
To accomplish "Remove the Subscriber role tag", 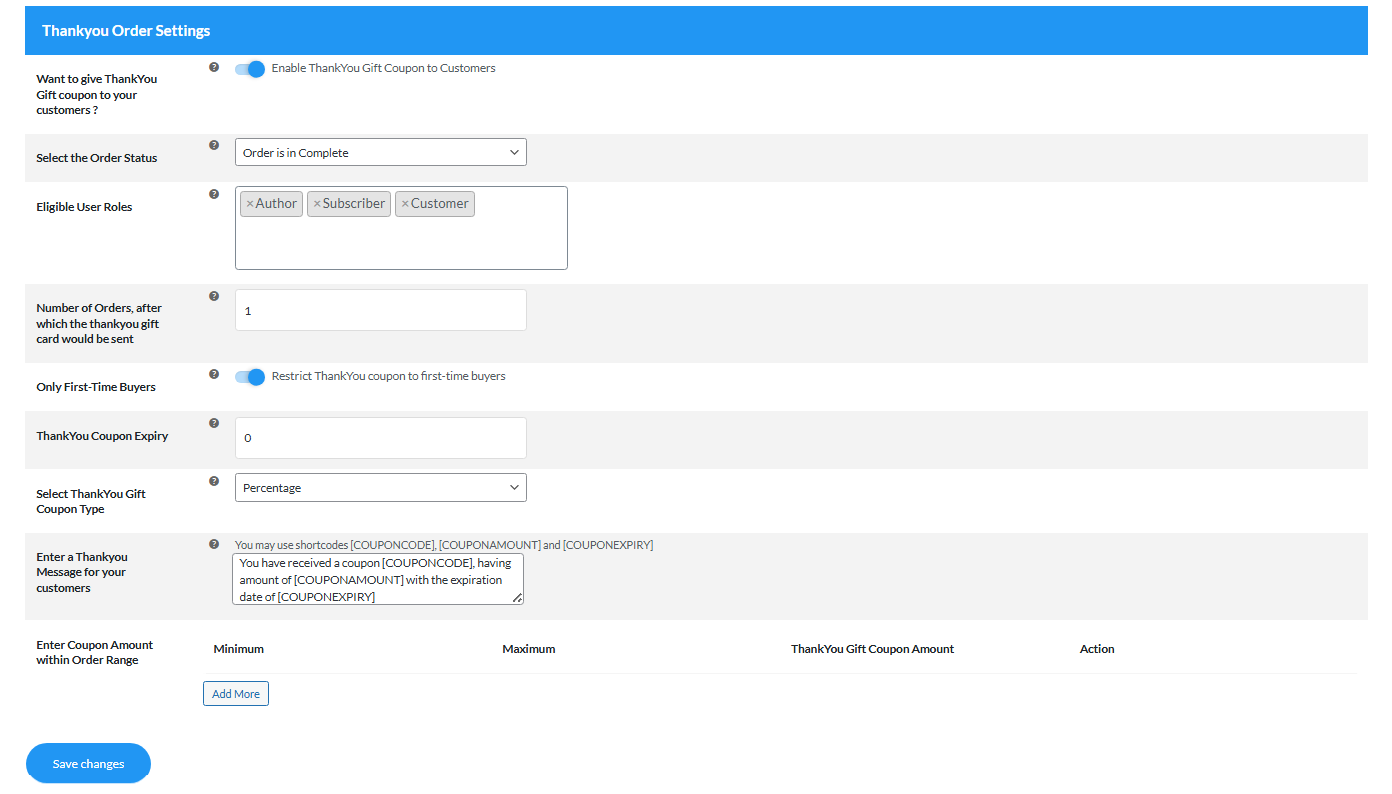I will point(317,204).
